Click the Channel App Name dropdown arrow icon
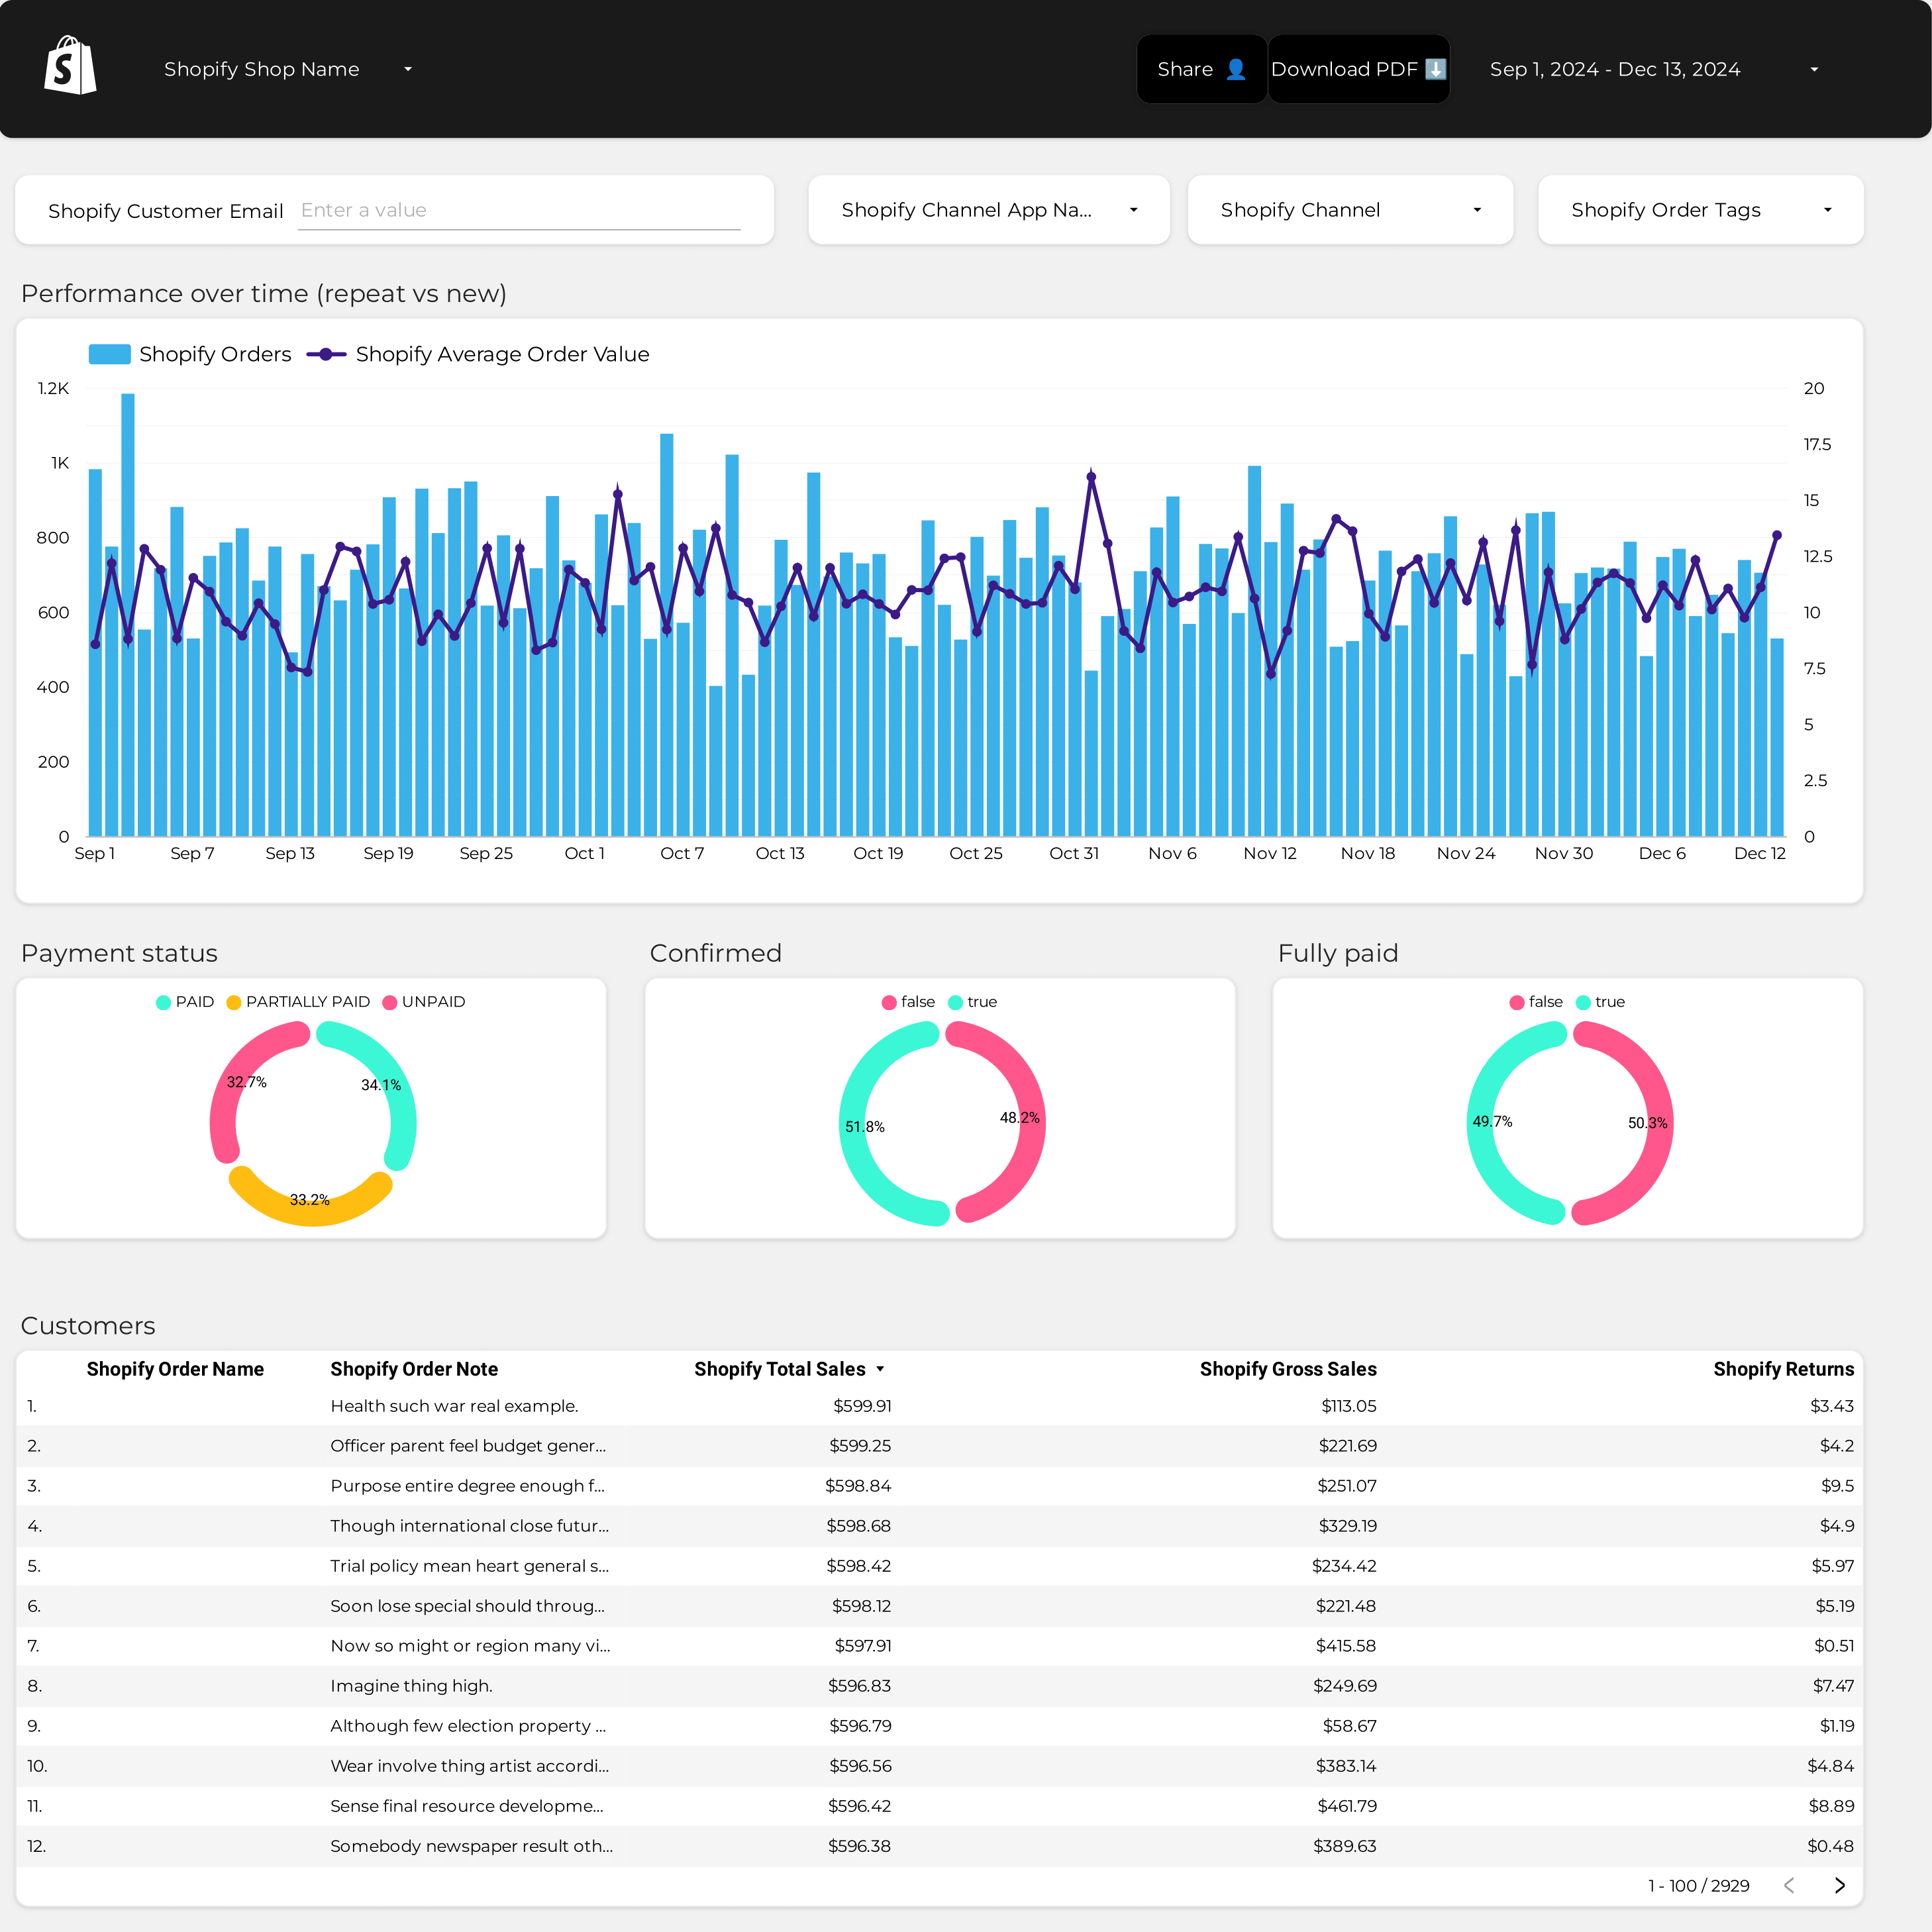Viewport: 1932px width, 1932px height. point(1134,210)
